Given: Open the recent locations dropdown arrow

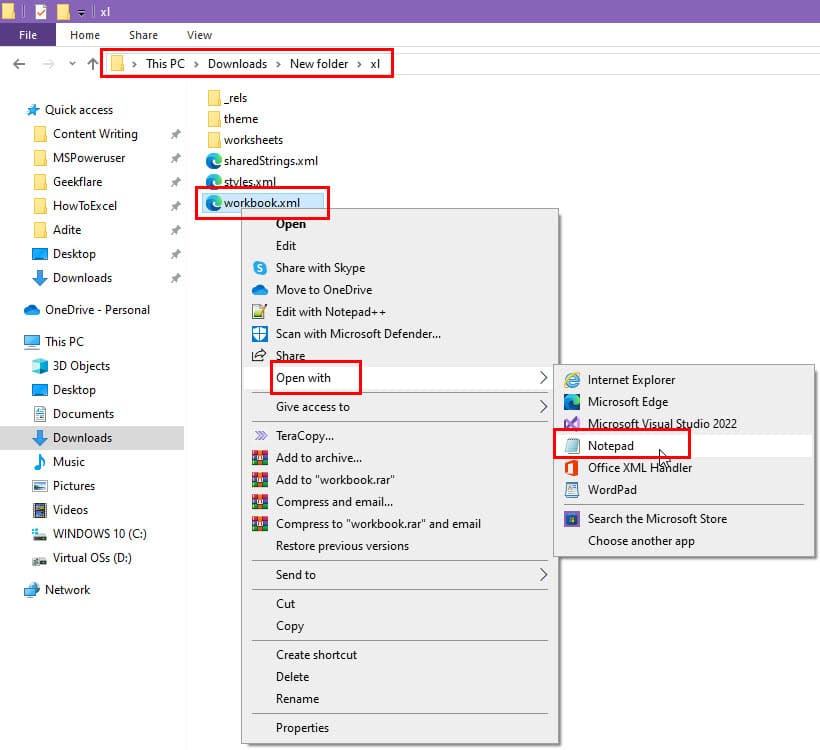Looking at the screenshot, I should click(x=72, y=64).
